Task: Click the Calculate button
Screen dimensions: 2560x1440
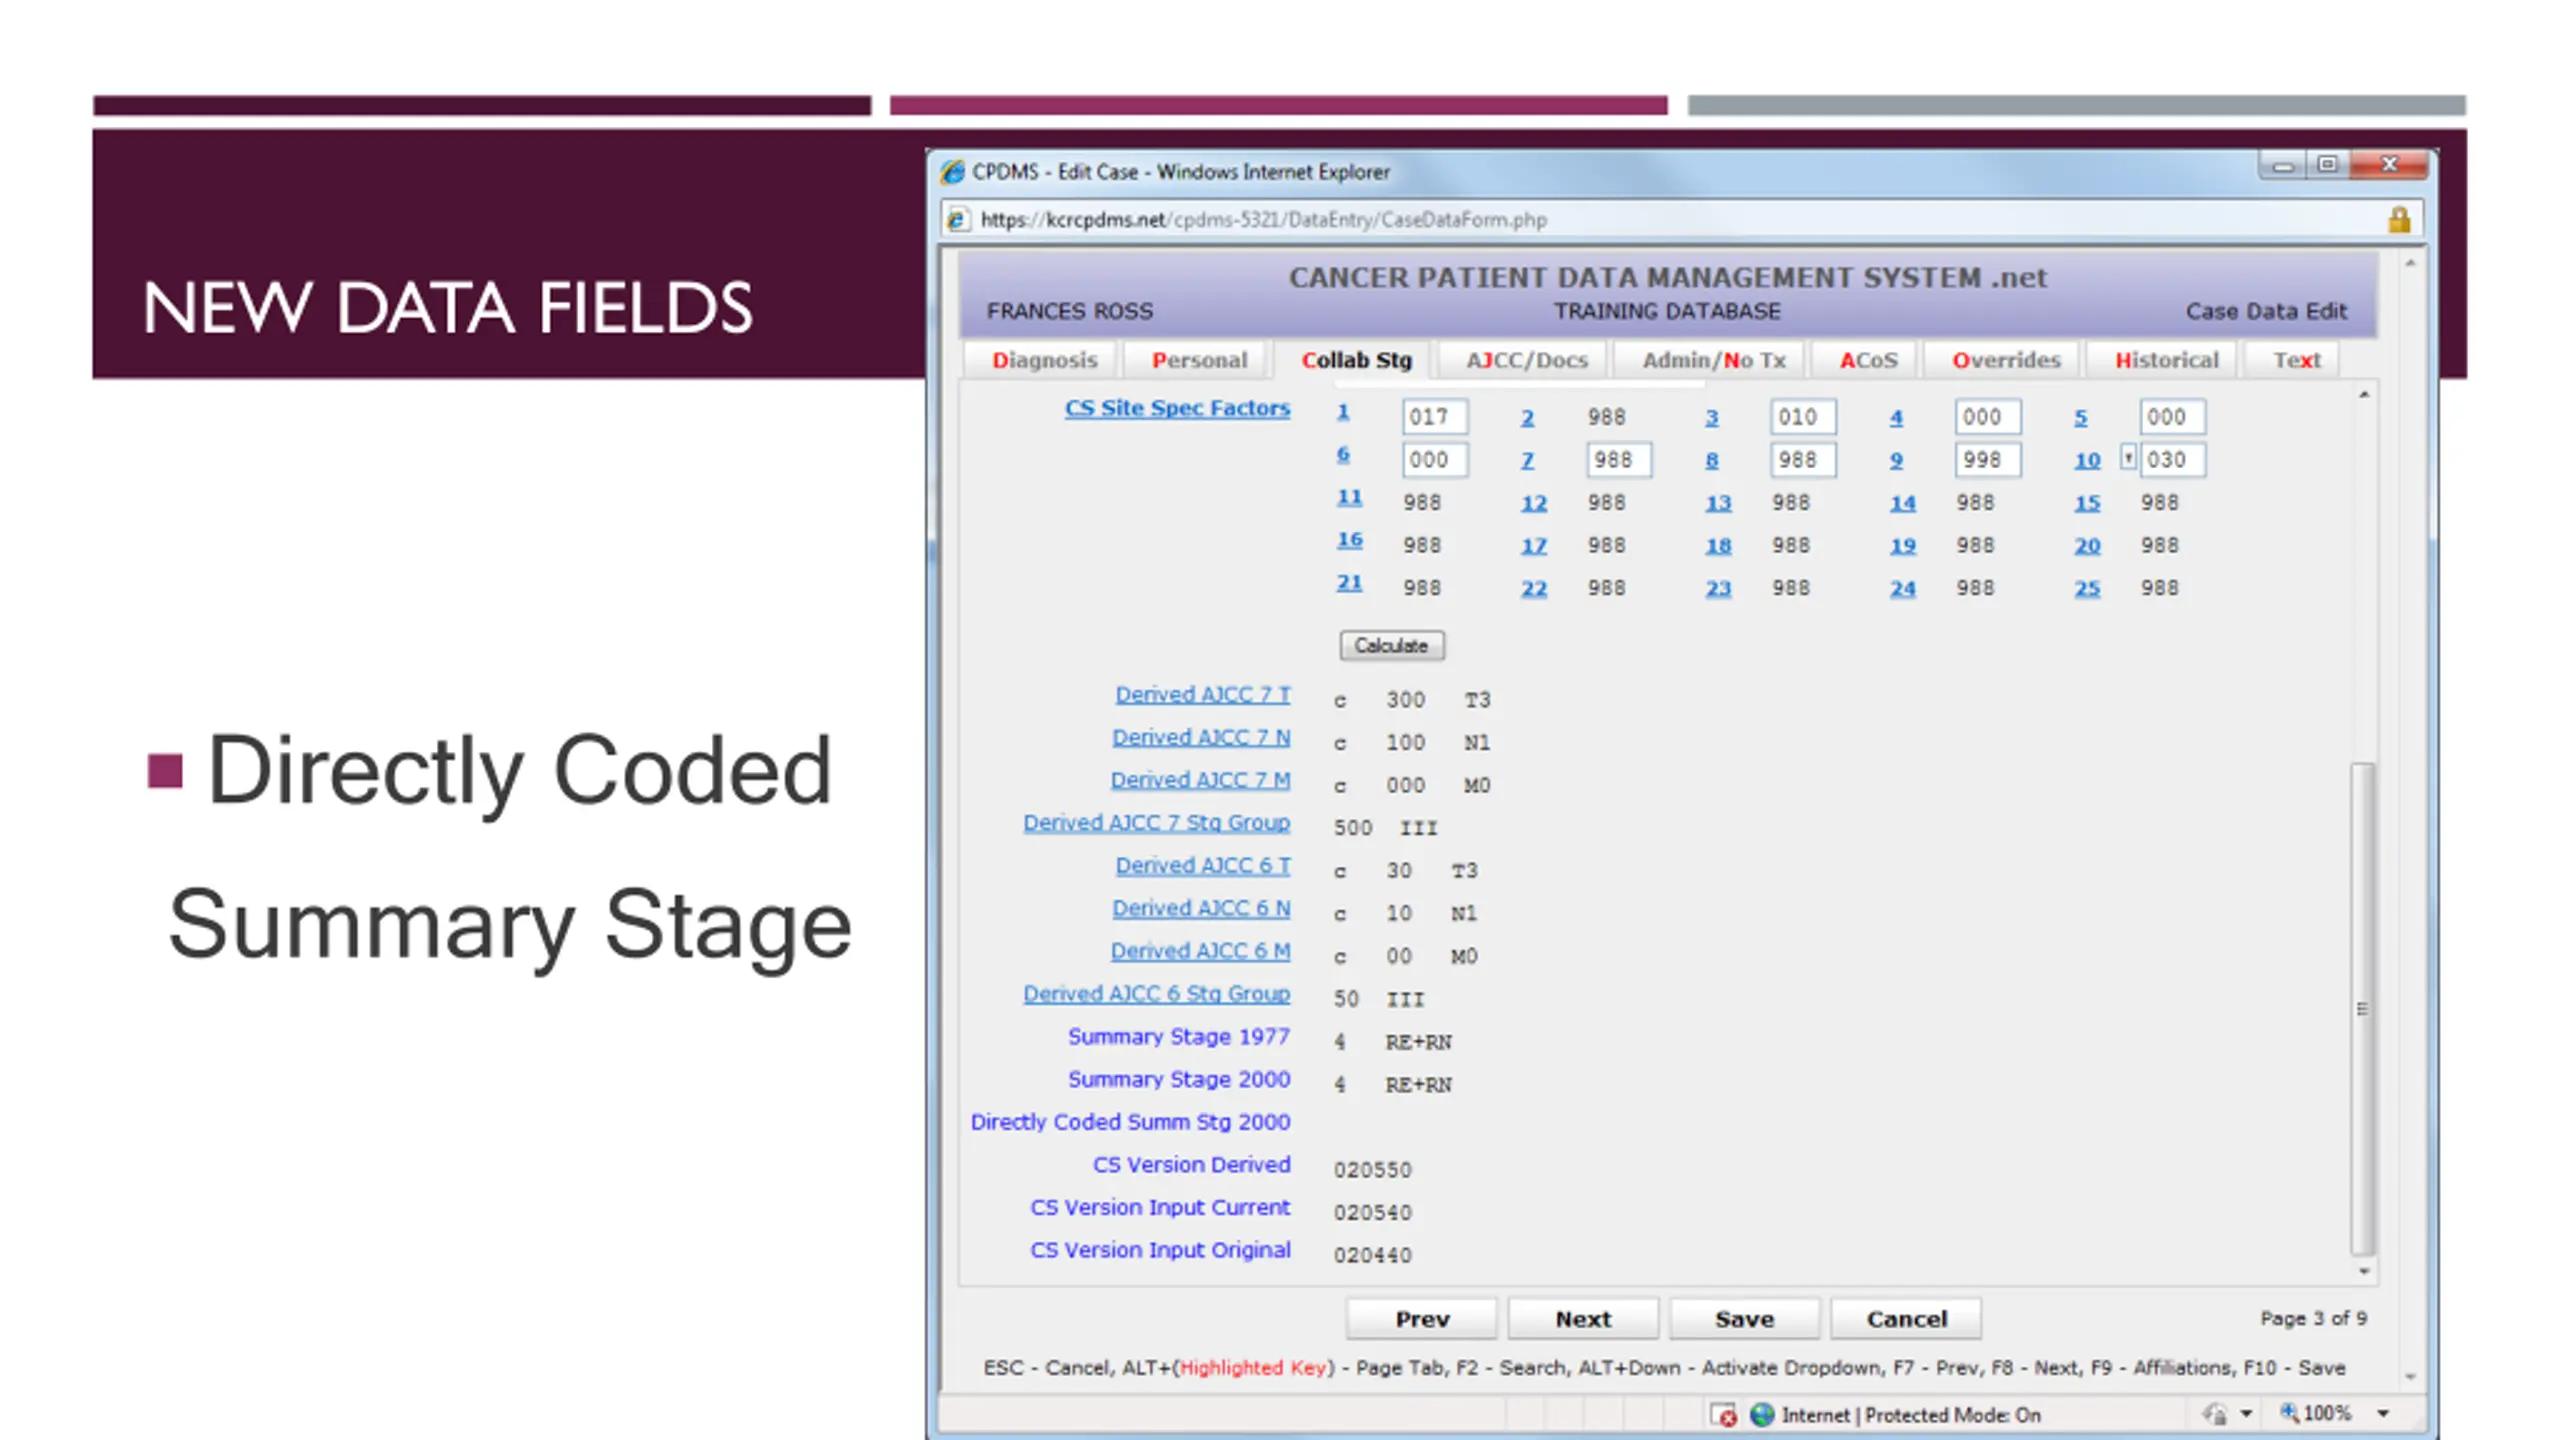Action: pos(1391,646)
